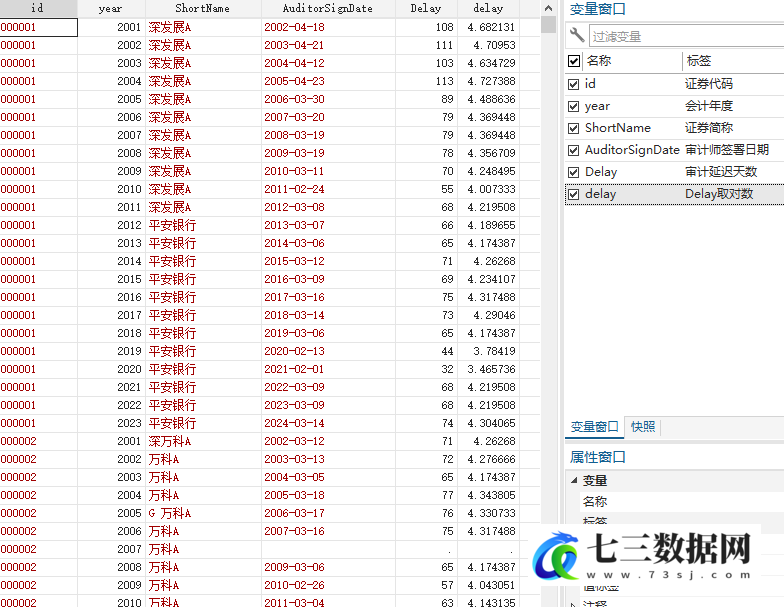Click the 名称 property row in properties window
The width and height of the screenshot is (784, 607).
[682, 502]
